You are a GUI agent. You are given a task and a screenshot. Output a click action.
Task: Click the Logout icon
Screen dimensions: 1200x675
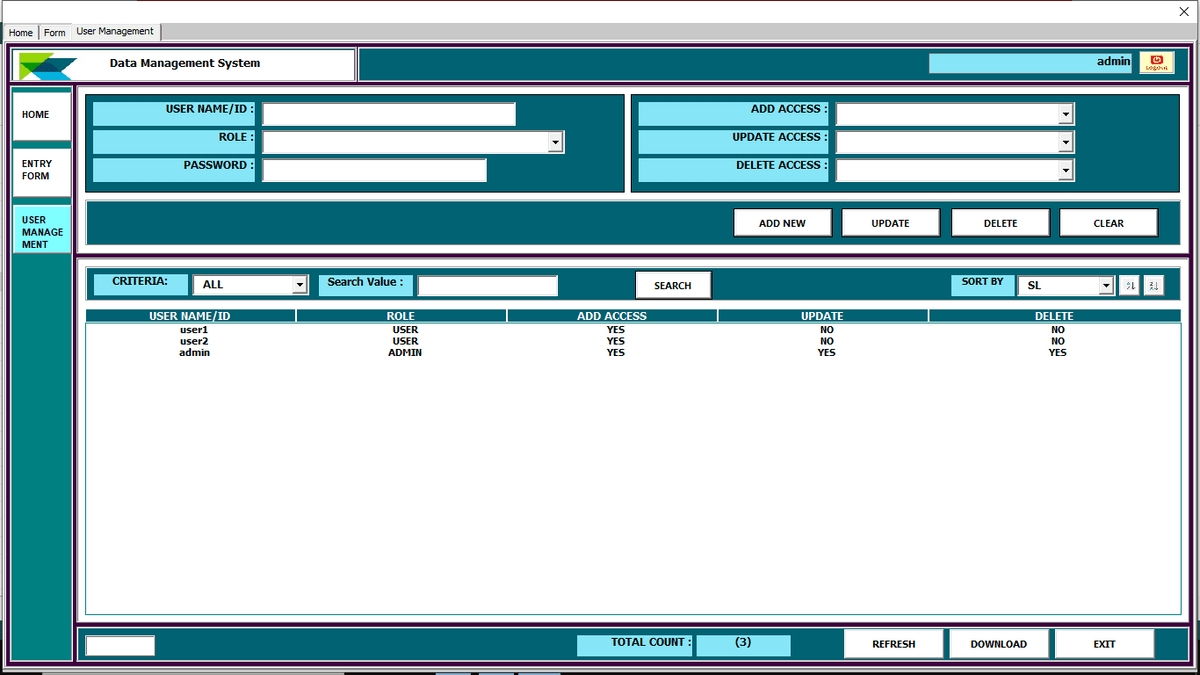(1156, 62)
